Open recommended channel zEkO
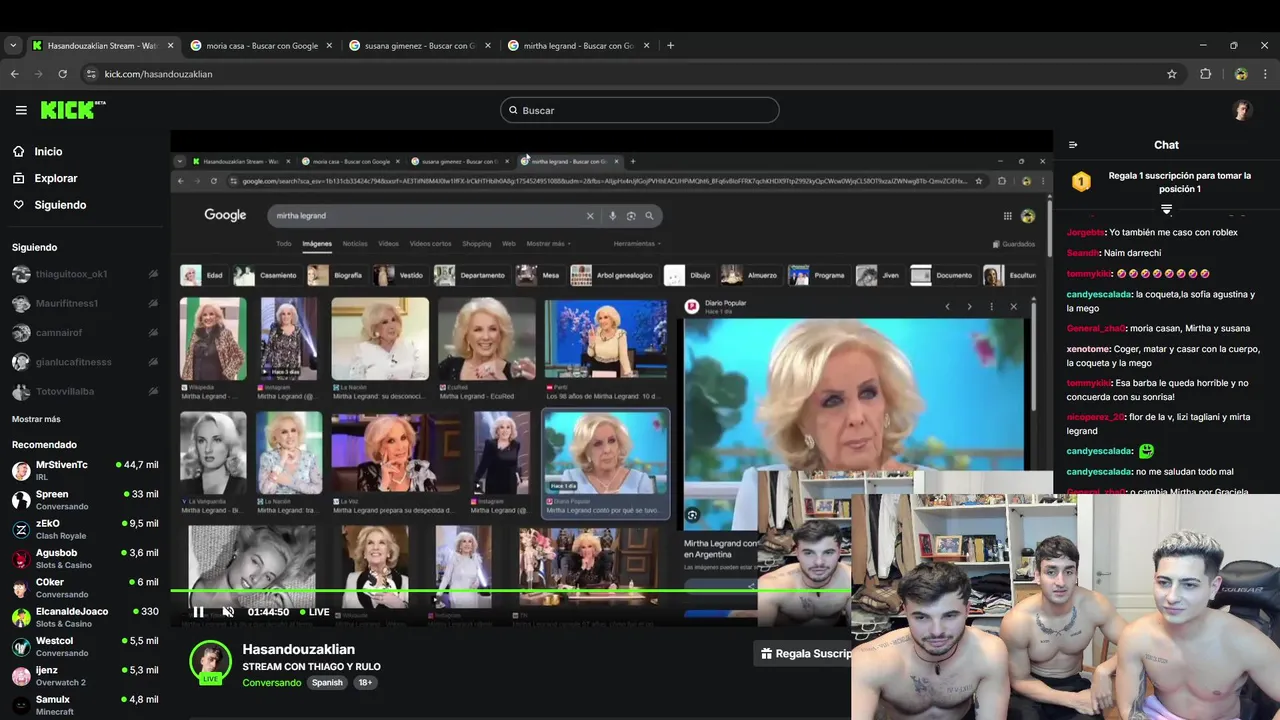Viewport: 1280px width, 720px height. click(x=84, y=529)
